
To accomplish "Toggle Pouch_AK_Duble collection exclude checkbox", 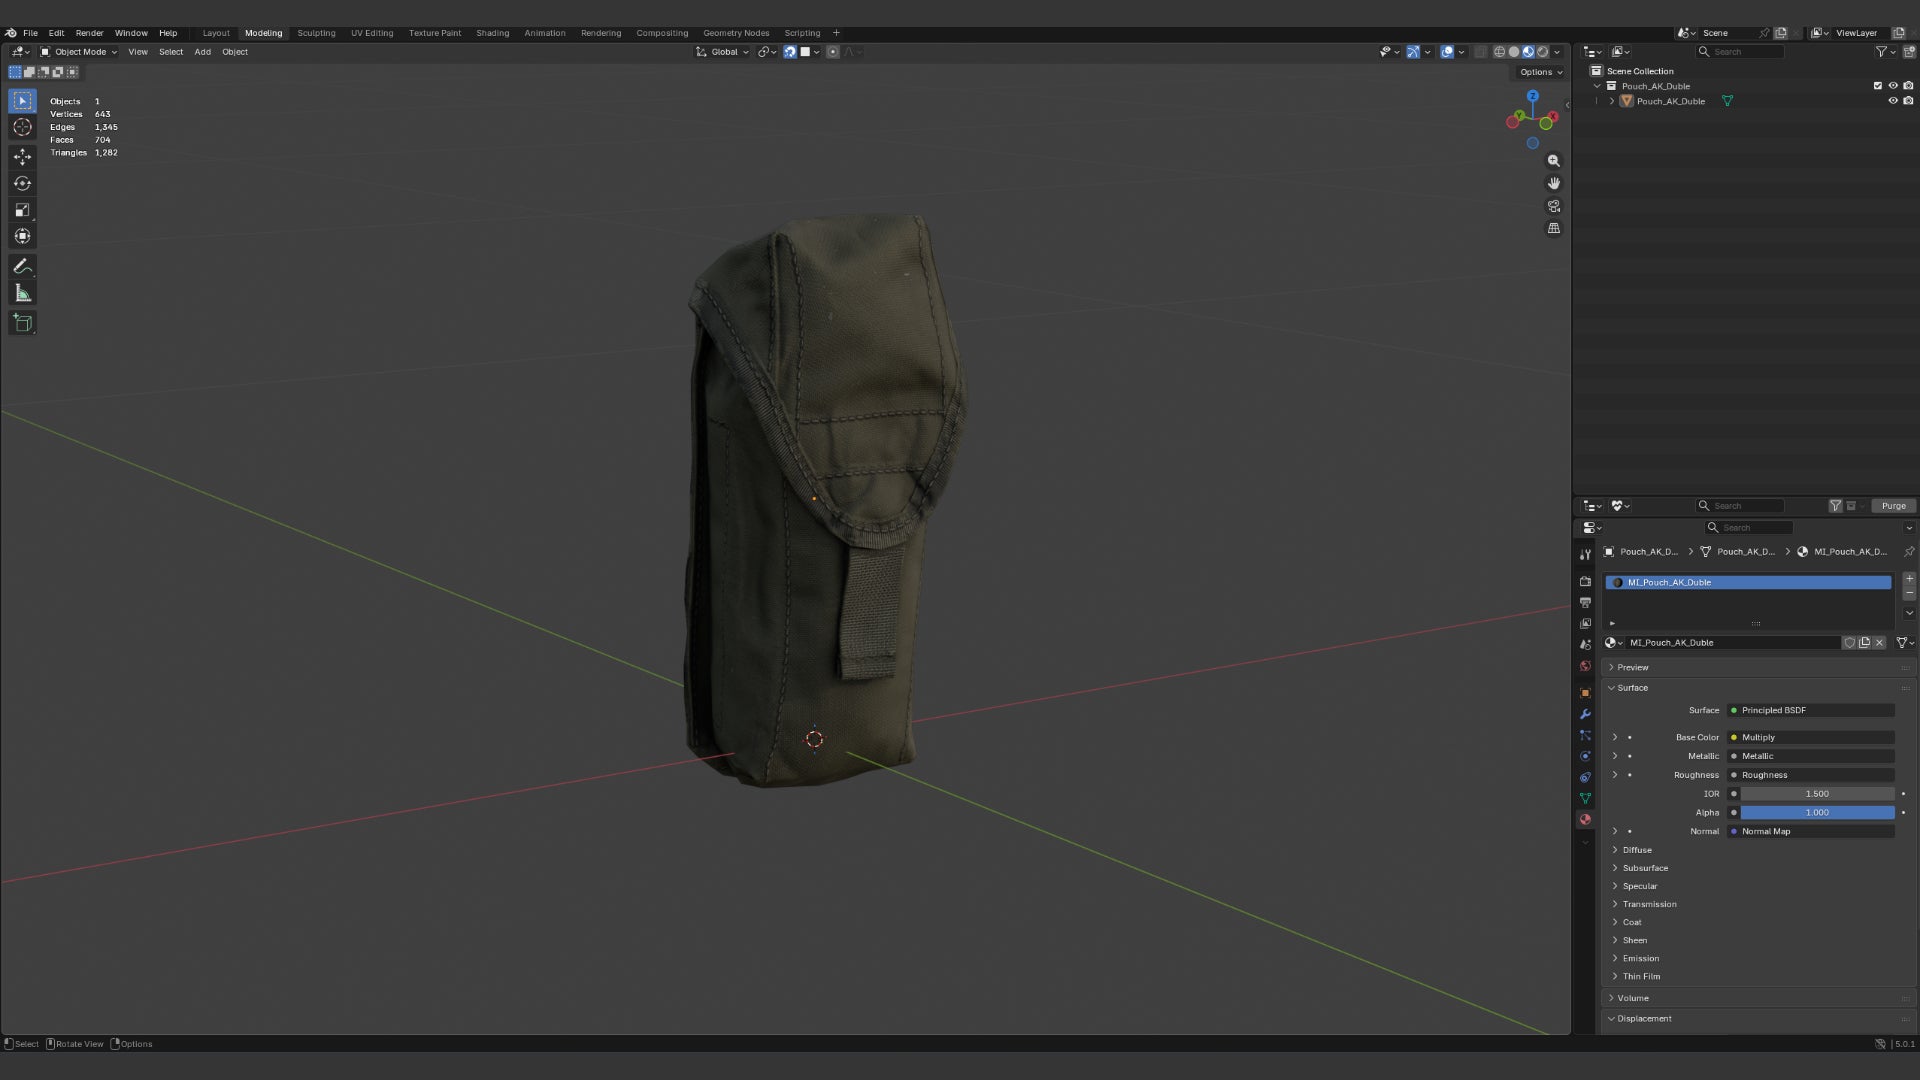I will click(1877, 86).
